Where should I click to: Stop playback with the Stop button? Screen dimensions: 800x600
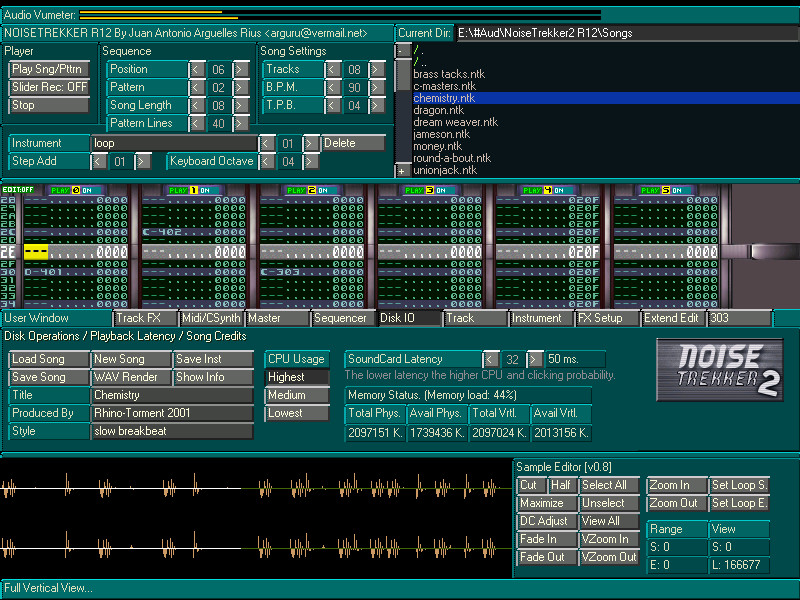pyautogui.click(x=49, y=106)
